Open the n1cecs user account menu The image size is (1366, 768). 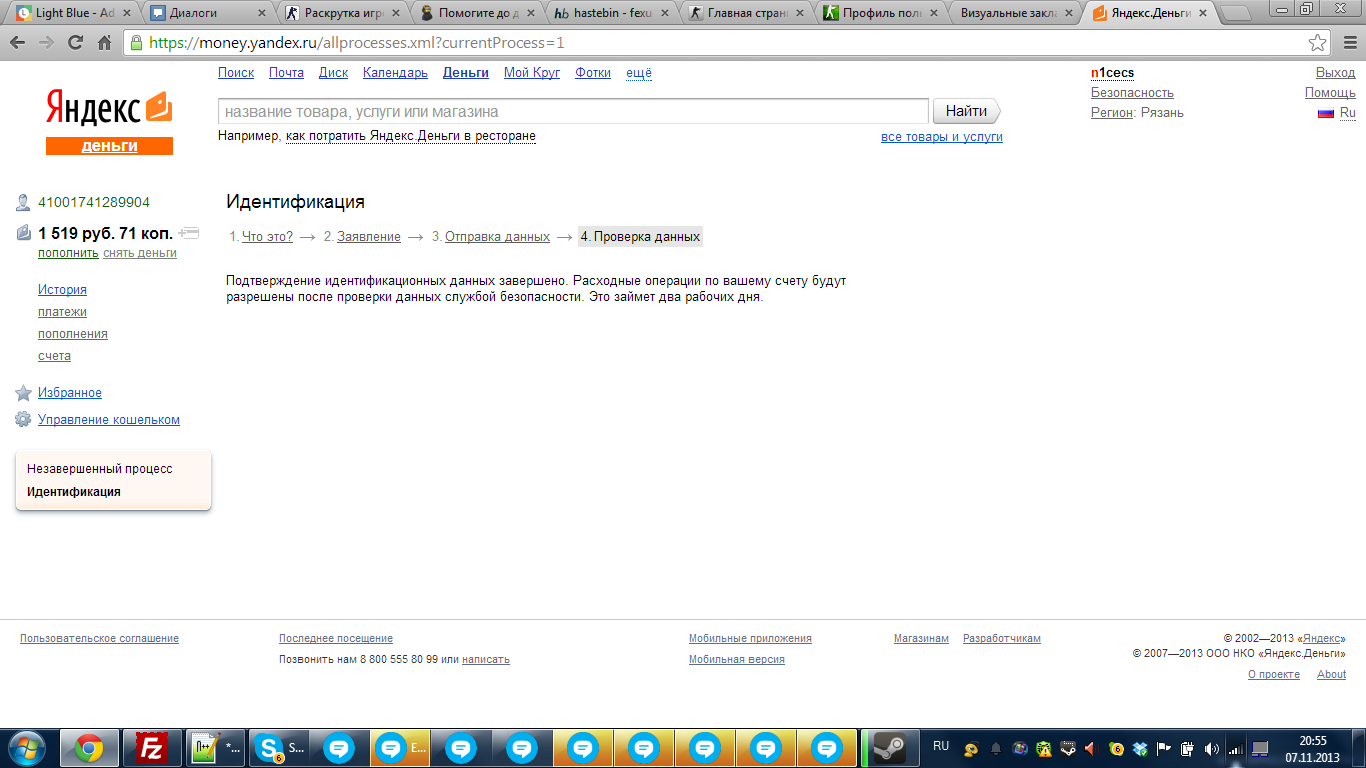pos(1112,73)
